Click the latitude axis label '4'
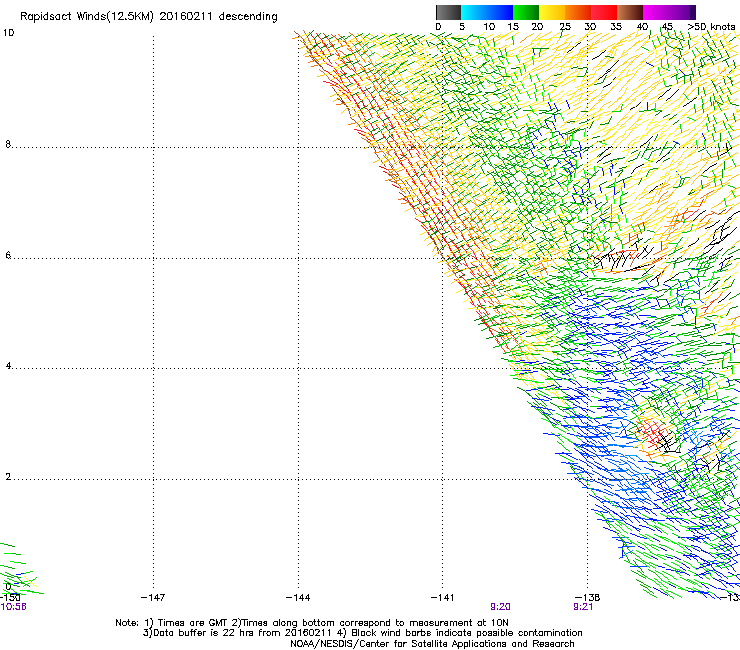740x650 pixels. point(8,365)
